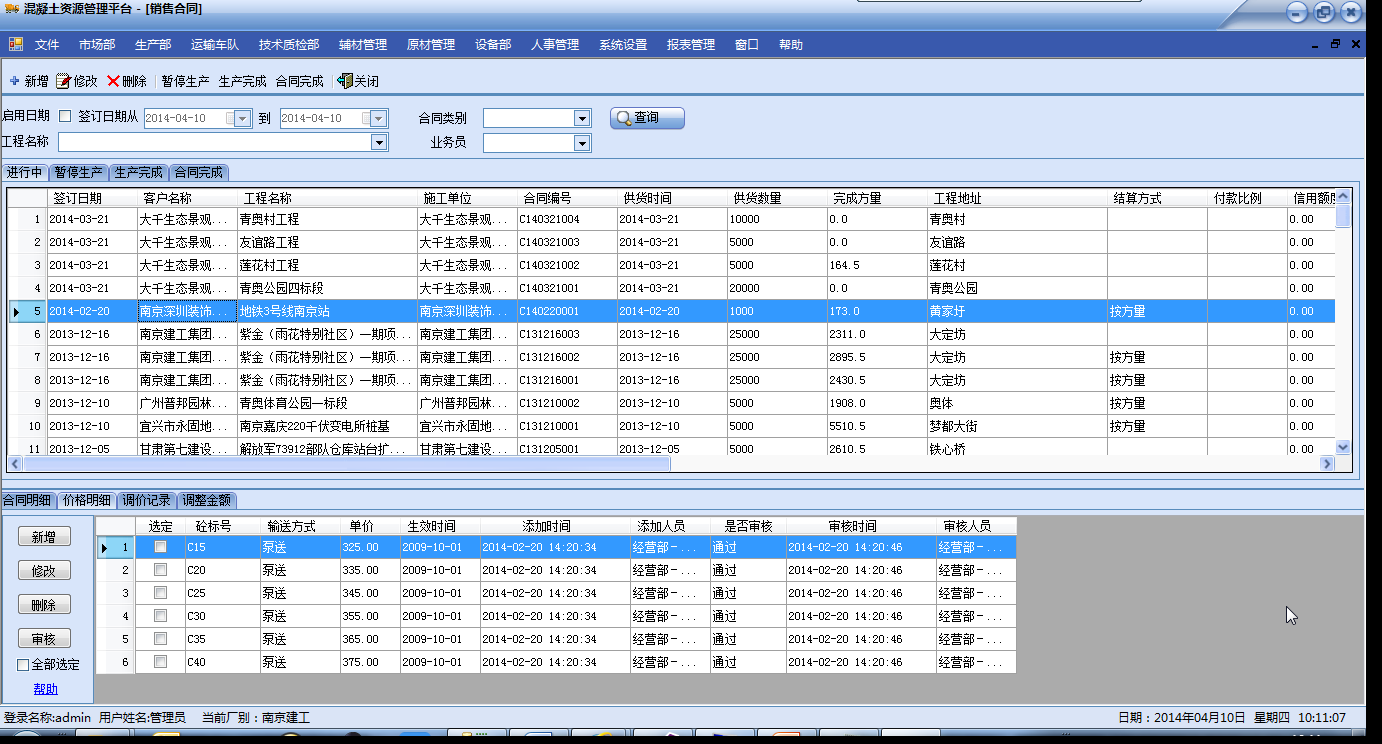Enable the 签订日期从 date filter checkbox

[x=66, y=117]
